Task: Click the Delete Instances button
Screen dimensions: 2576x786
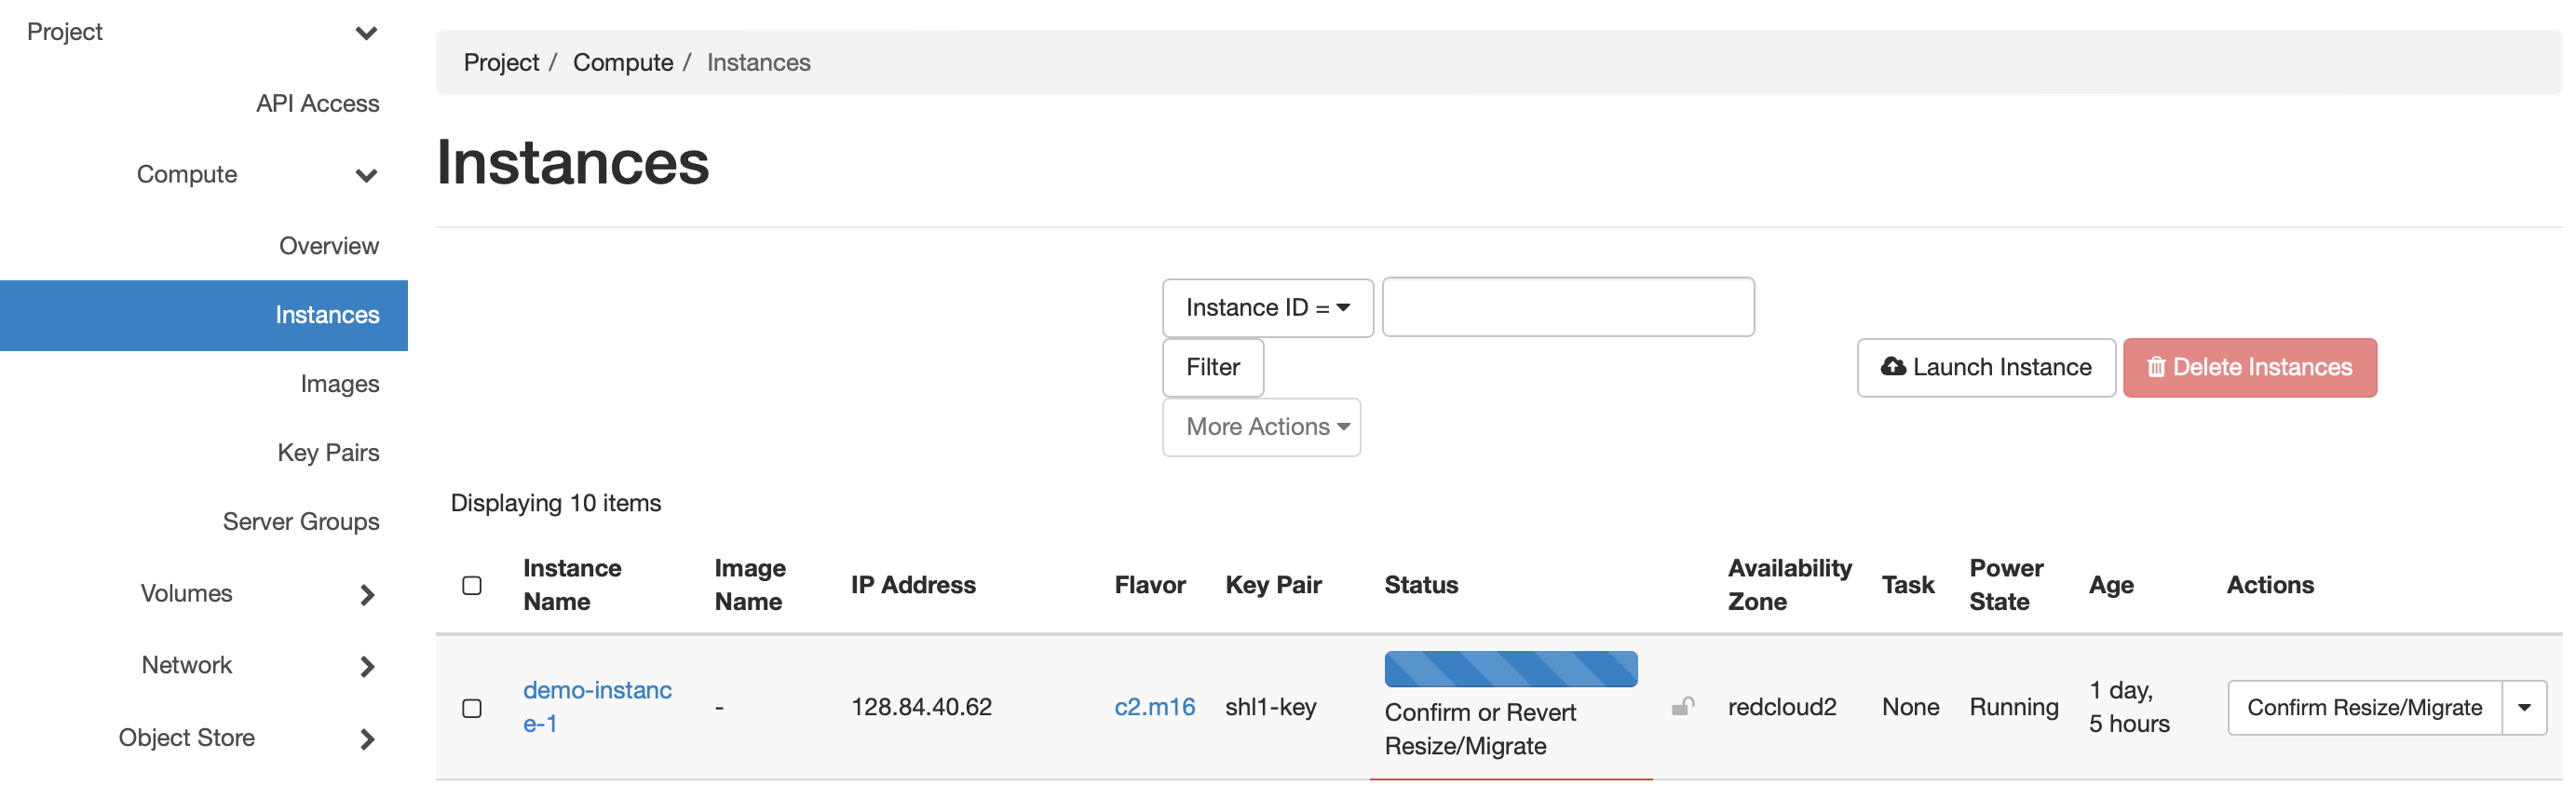Action: pyautogui.click(x=2249, y=367)
